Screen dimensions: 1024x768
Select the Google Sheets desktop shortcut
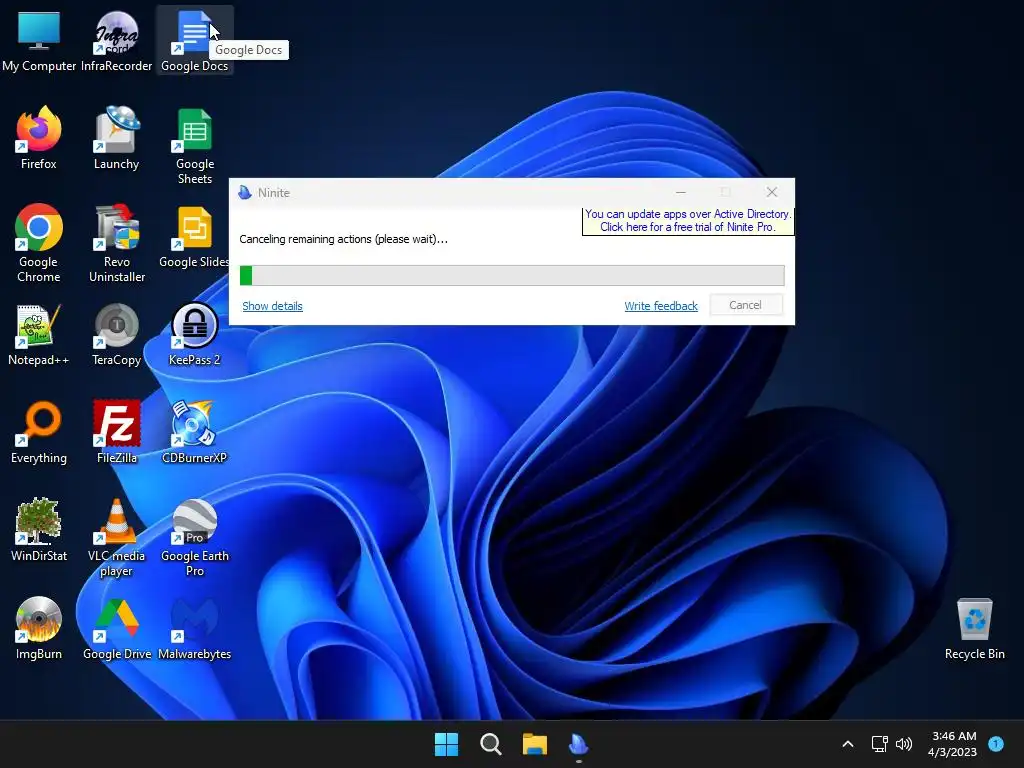[195, 146]
